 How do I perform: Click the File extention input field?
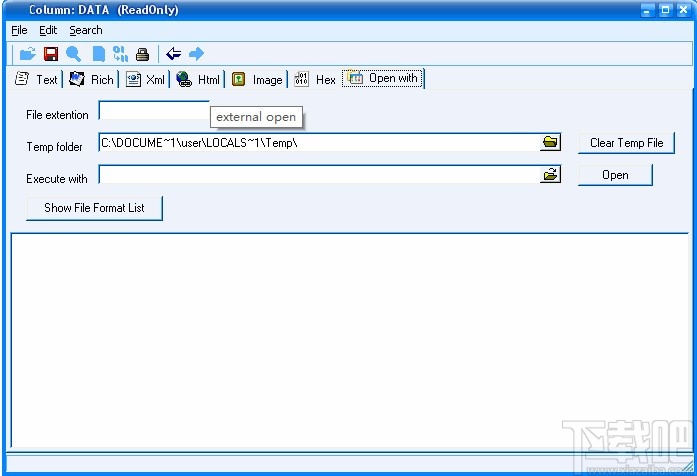[154, 110]
